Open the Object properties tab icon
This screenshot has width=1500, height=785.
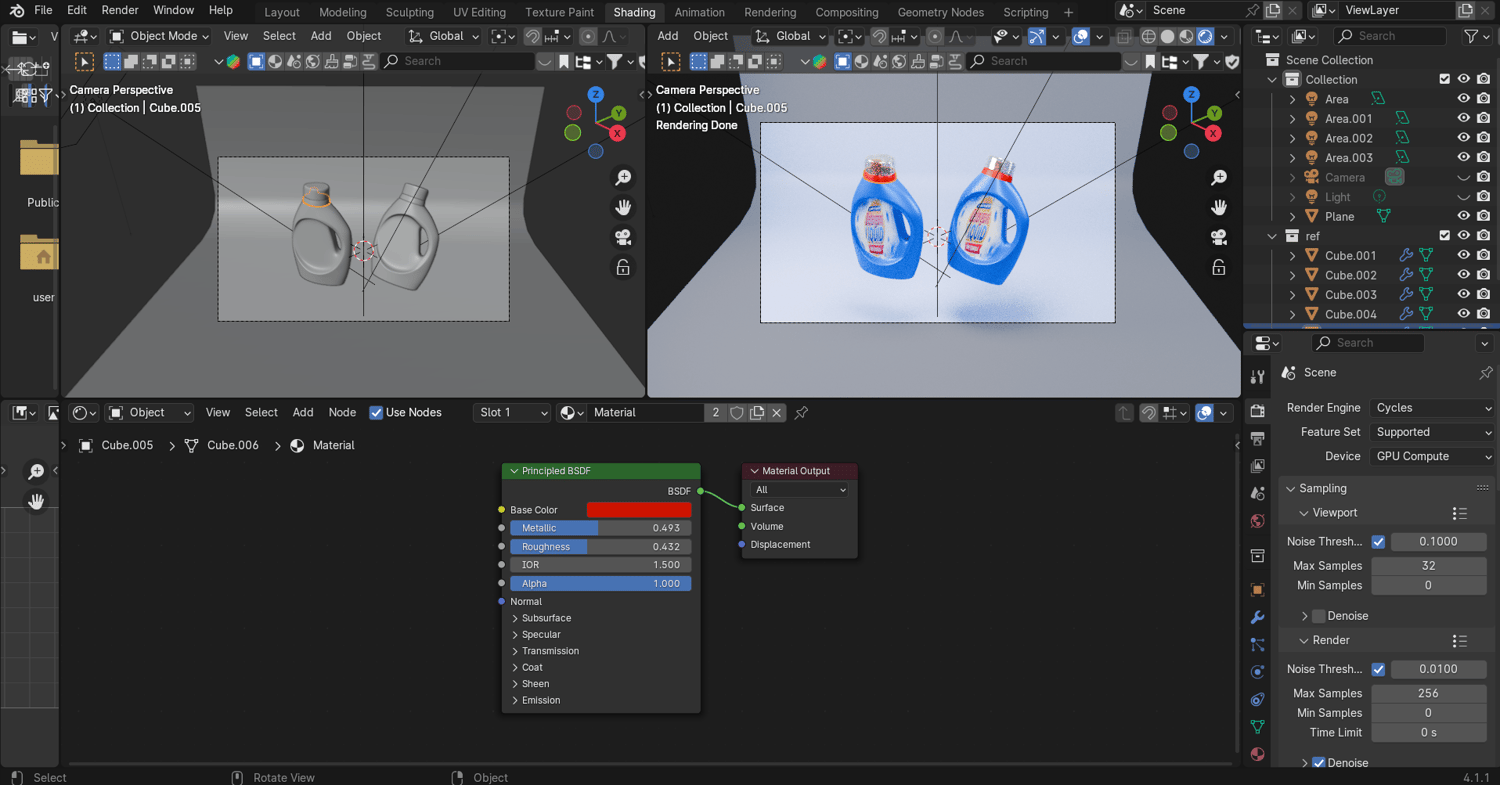pyautogui.click(x=1258, y=589)
